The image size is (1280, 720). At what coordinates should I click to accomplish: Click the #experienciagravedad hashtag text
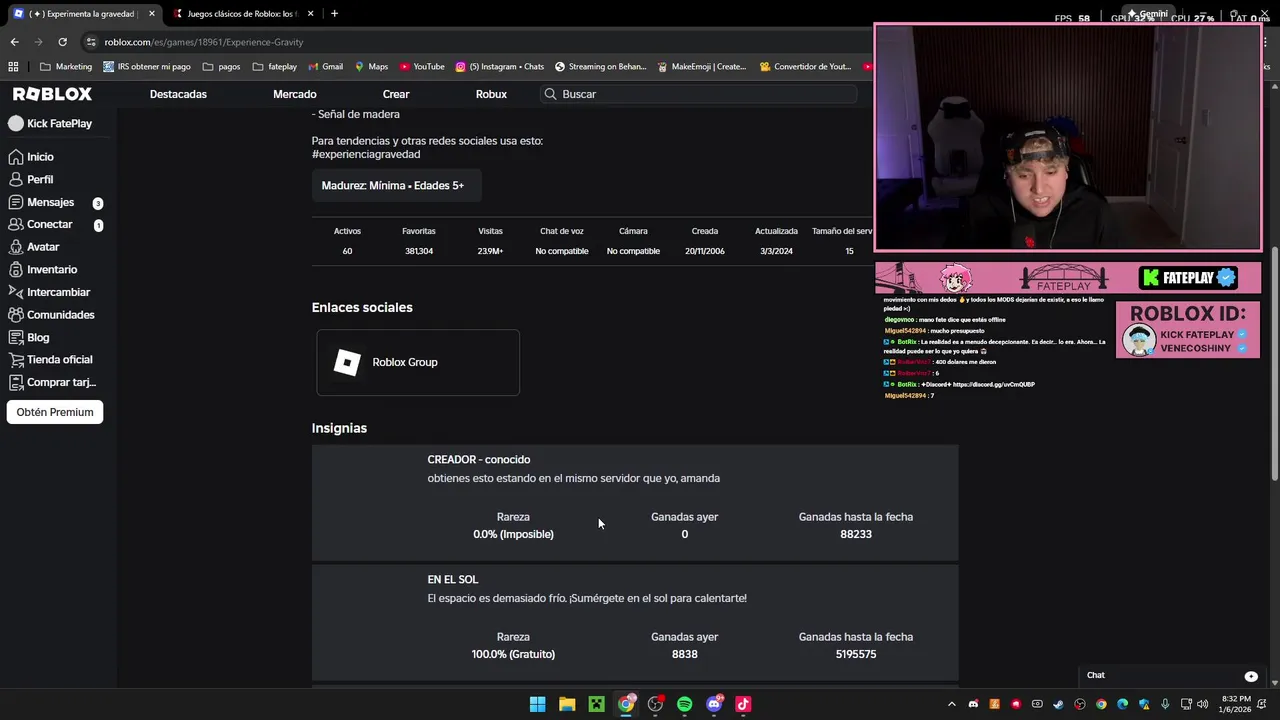366,155
